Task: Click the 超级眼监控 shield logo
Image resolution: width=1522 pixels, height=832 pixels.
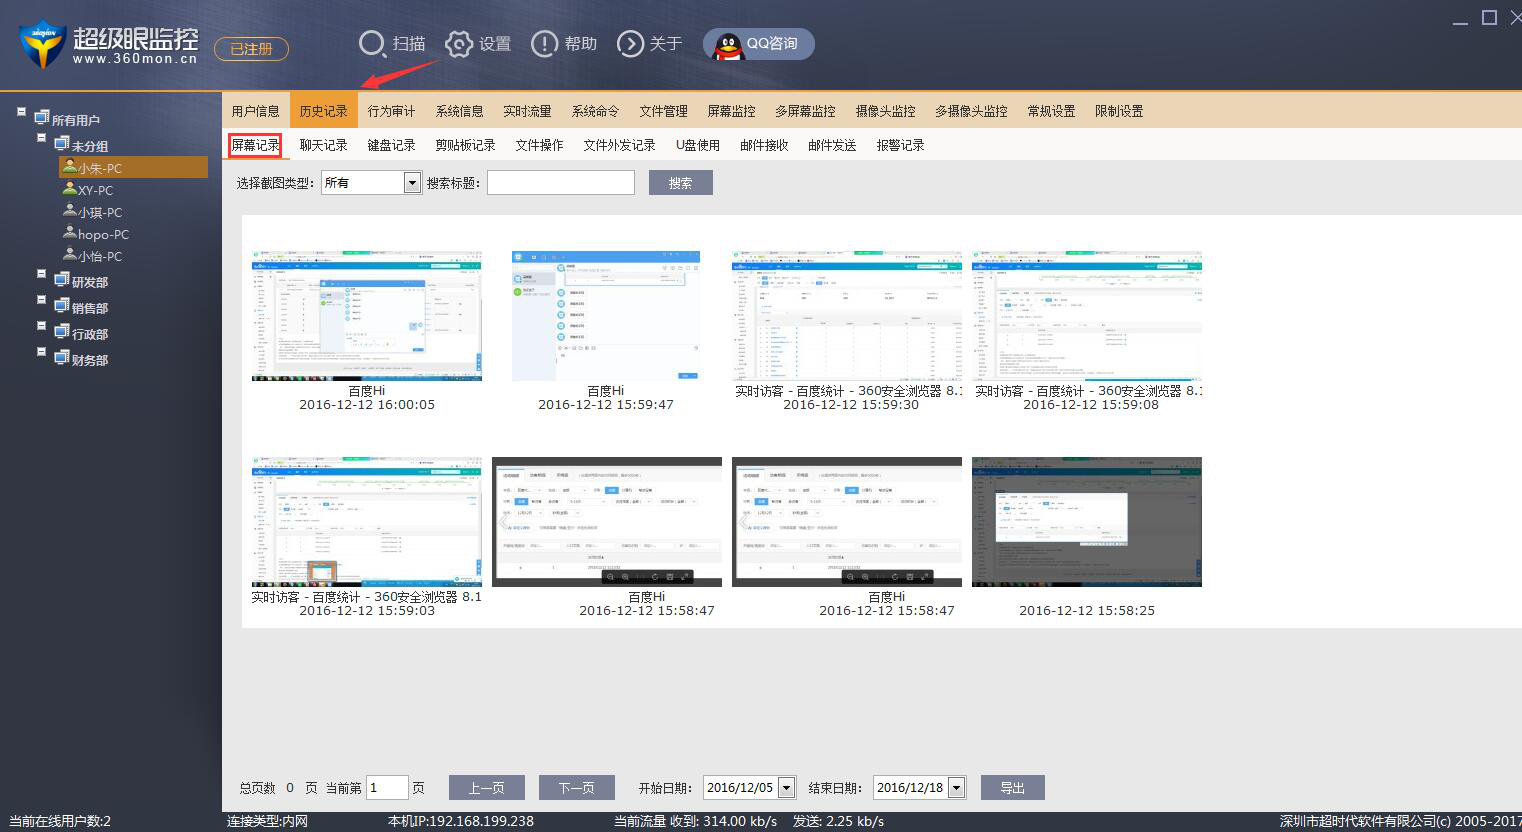Action: point(42,44)
